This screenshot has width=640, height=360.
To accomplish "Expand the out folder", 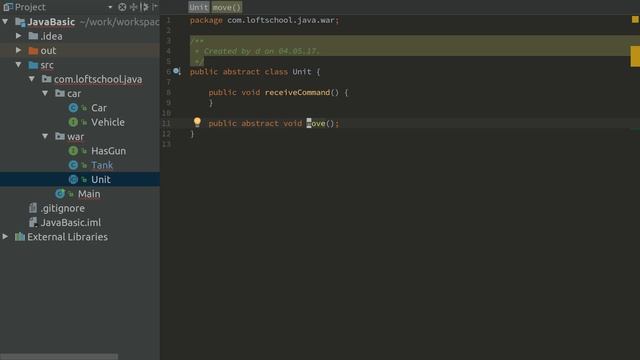I will point(18,50).
